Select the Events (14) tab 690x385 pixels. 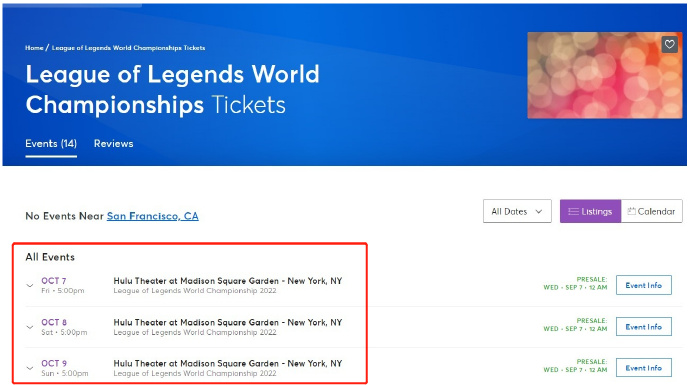click(x=51, y=143)
